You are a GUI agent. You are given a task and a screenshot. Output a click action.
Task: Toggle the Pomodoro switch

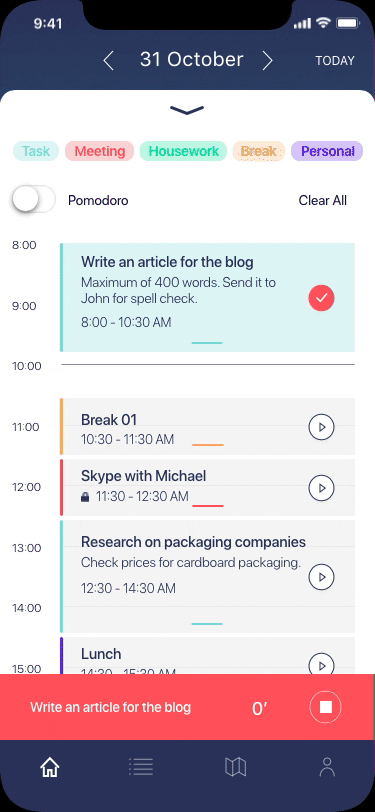pos(34,200)
